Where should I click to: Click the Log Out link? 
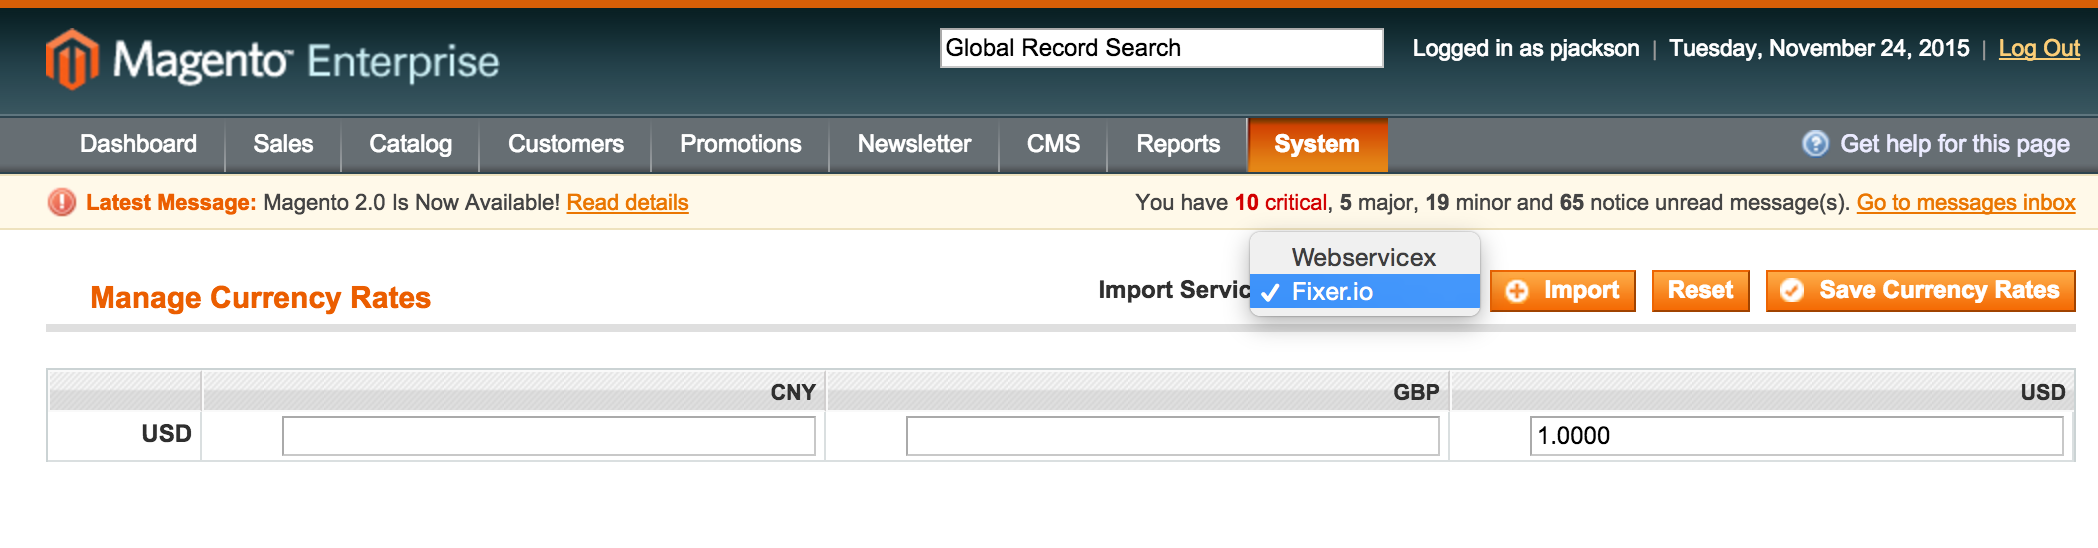click(2039, 48)
